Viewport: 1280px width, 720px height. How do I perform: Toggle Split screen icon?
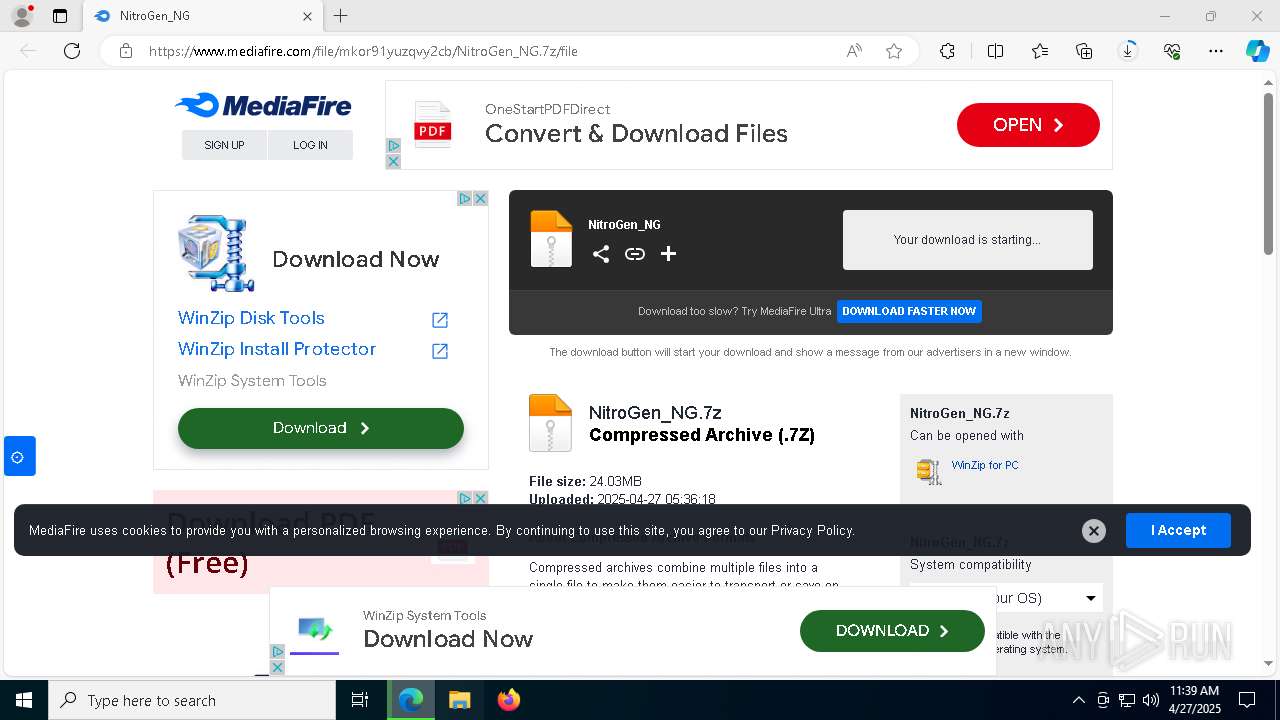[995, 51]
